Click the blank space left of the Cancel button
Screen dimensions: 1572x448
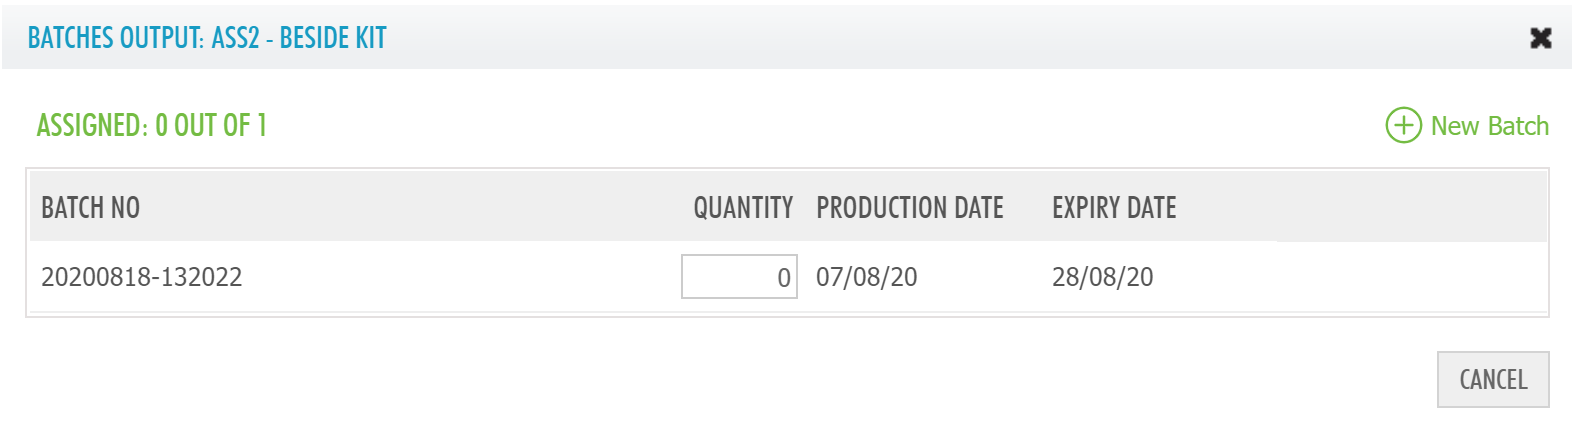point(1000,380)
